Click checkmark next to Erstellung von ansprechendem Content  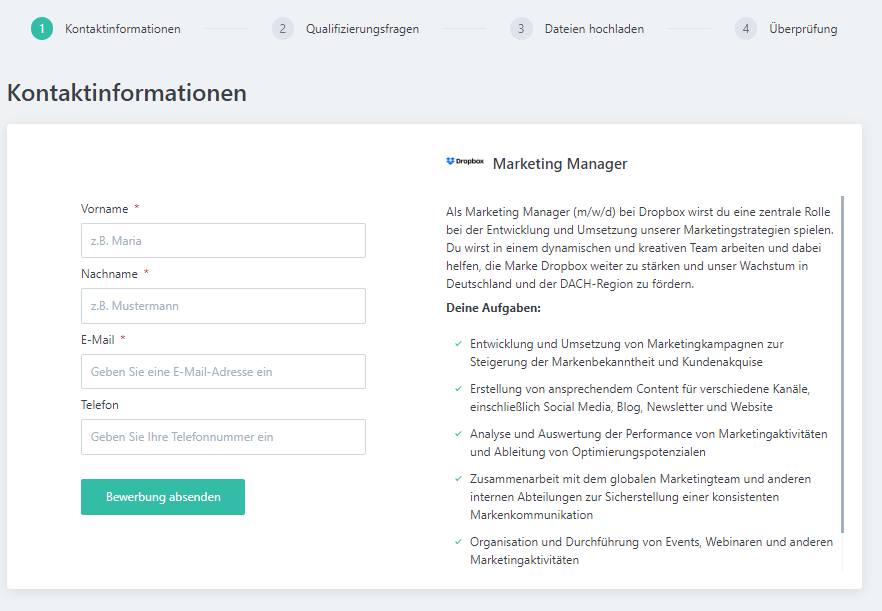coord(458,388)
